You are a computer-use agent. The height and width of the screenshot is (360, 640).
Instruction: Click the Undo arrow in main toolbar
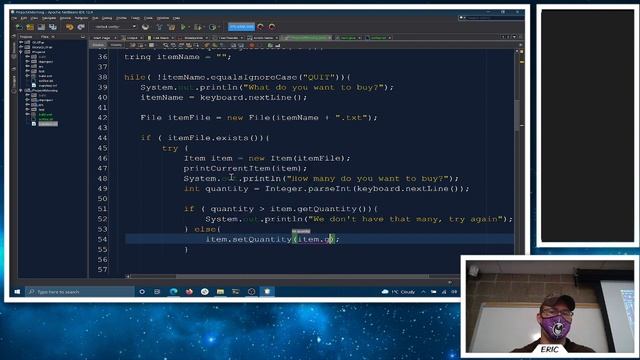pyautogui.click(x=69, y=27)
